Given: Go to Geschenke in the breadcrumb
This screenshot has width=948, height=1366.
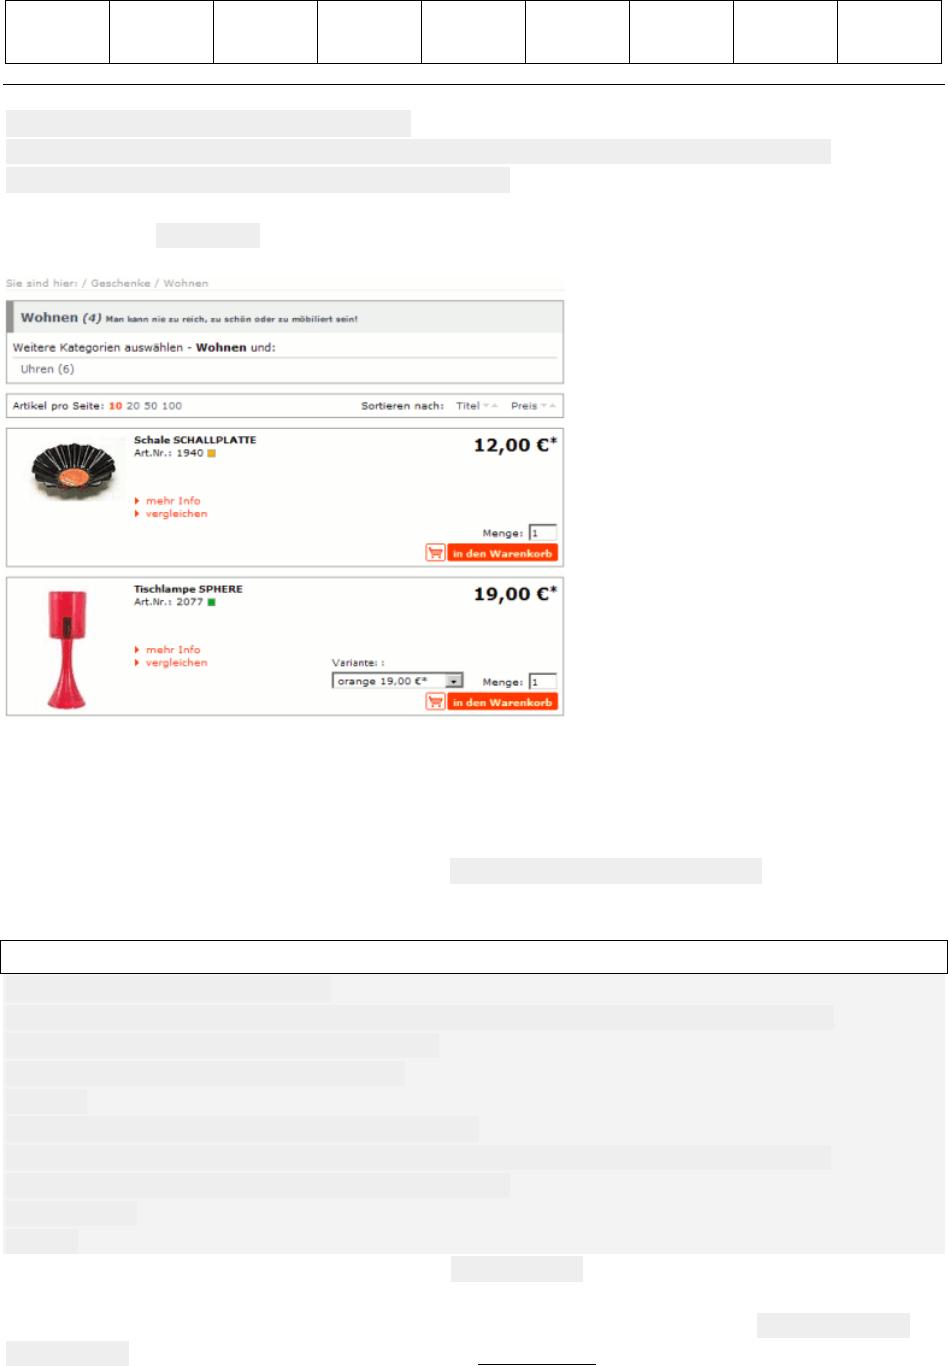Looking at the screenshot, I should pyautogui.click(x=120, y=283).
